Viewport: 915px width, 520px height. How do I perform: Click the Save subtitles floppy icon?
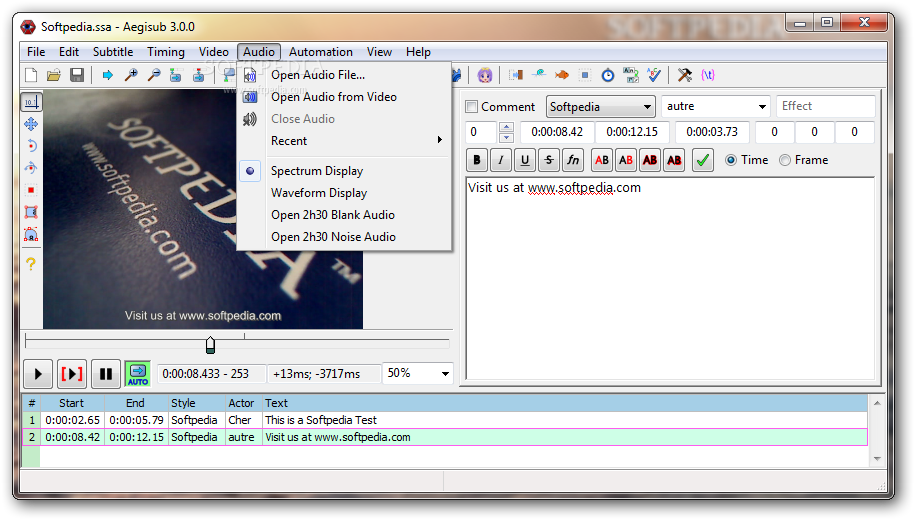[77, 75]
